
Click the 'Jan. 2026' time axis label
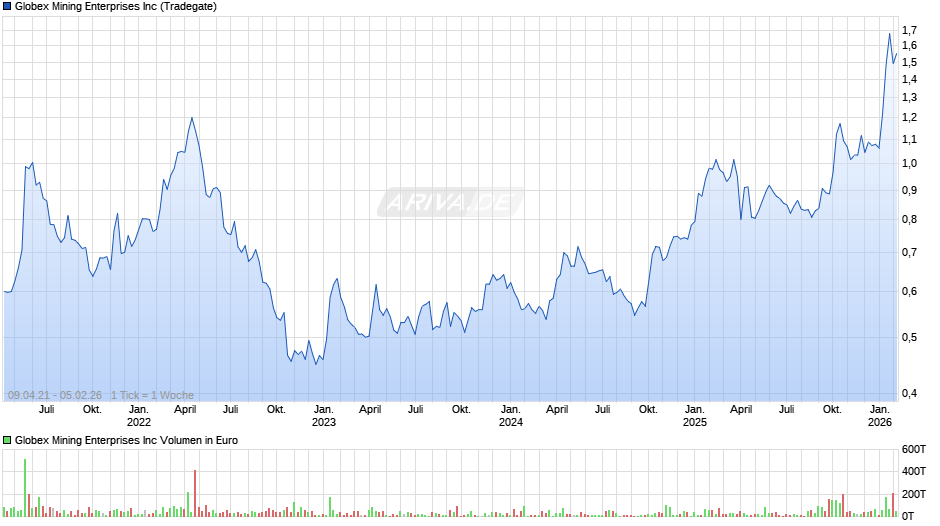(880, 416)
